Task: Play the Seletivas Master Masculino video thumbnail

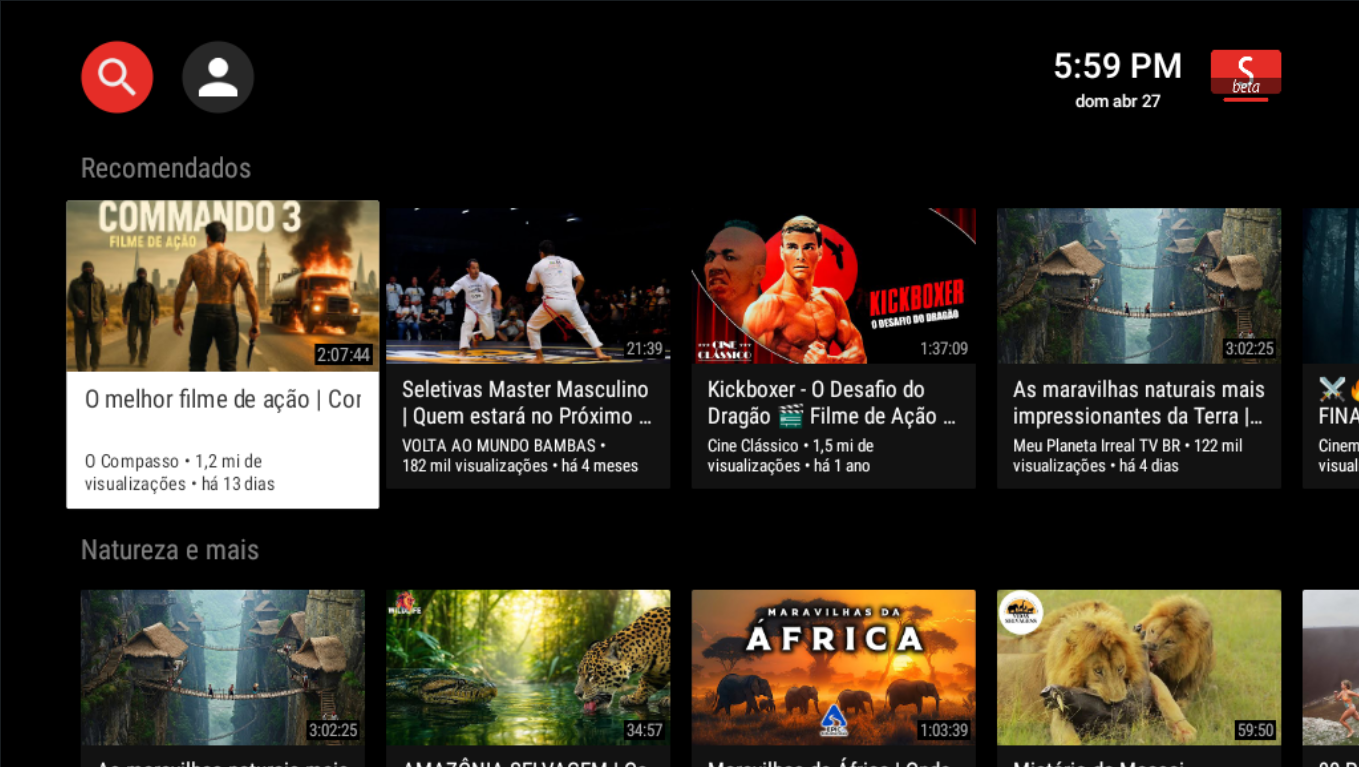Action: (x=528, y=286)
